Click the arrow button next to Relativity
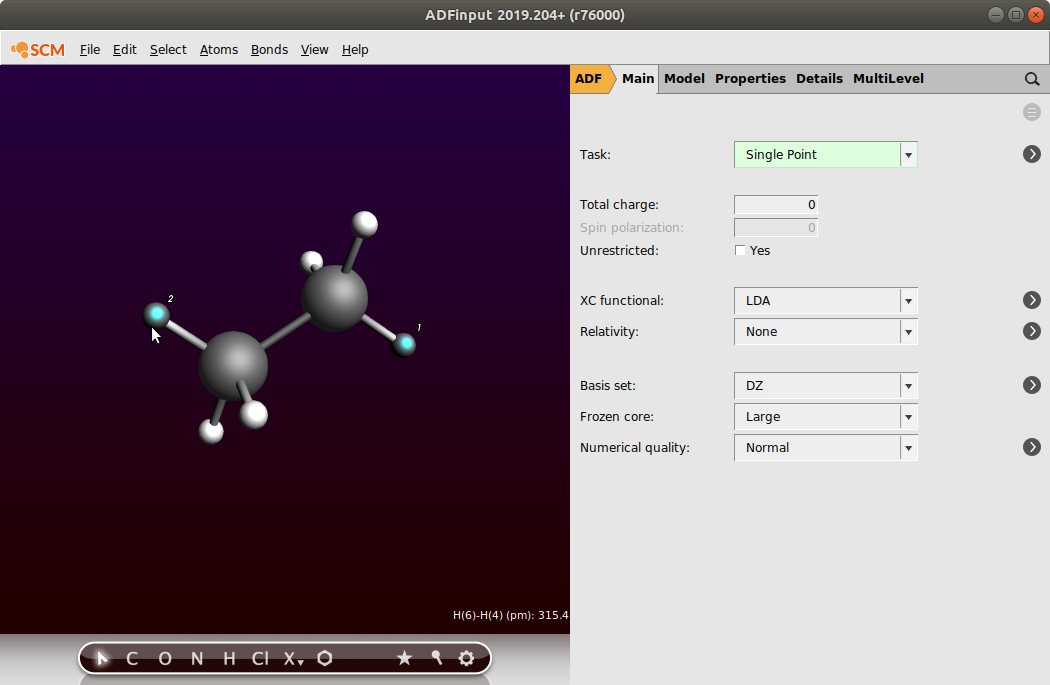The width and height of the screenshot is (1050, 685). pos(1032,331)
